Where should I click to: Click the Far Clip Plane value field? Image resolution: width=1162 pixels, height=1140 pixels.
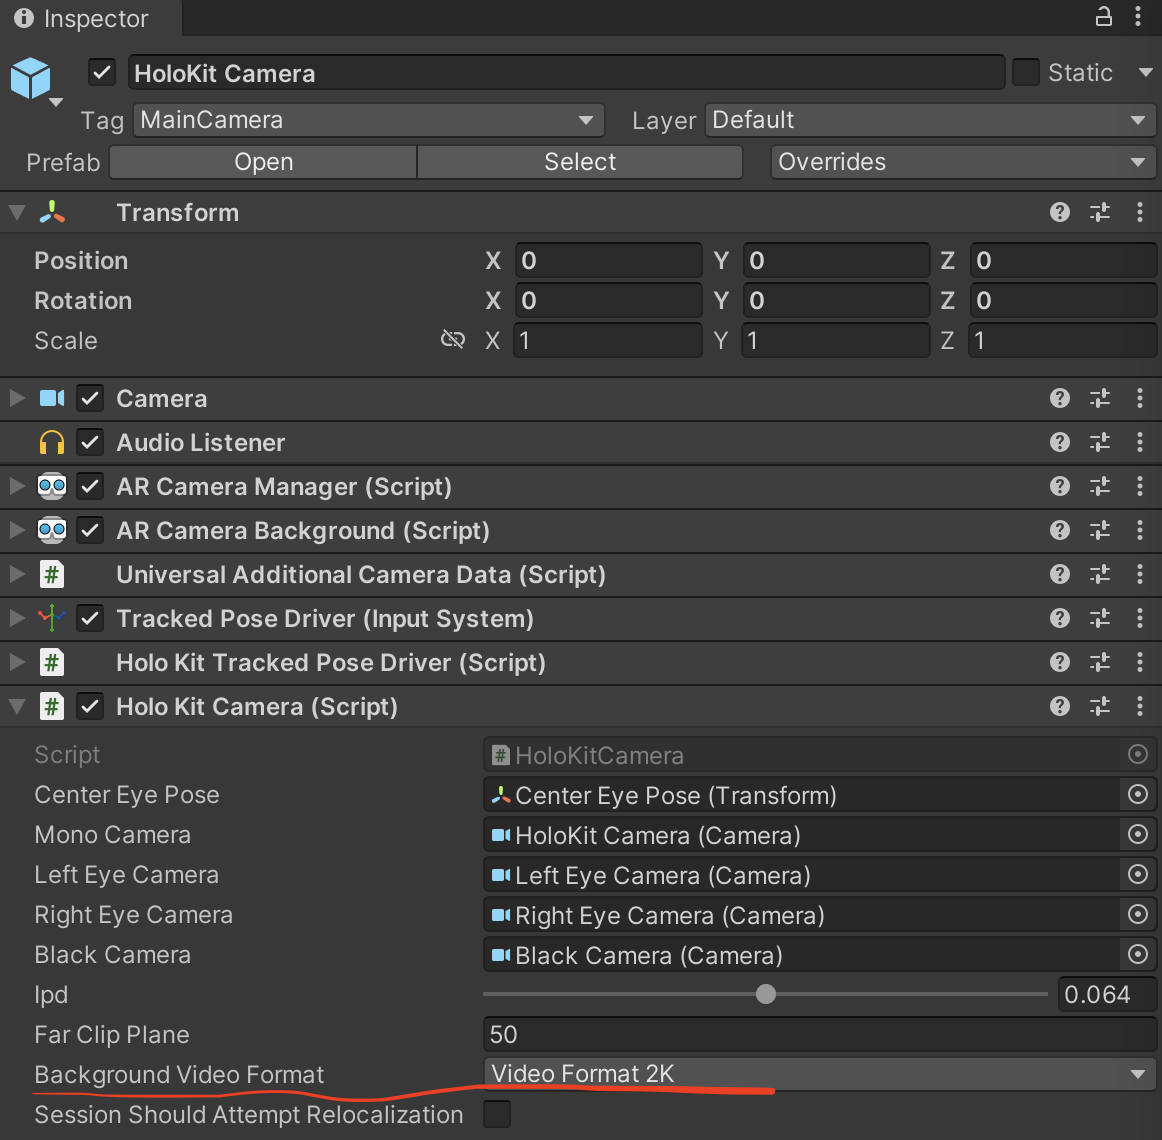[818, 1034]
